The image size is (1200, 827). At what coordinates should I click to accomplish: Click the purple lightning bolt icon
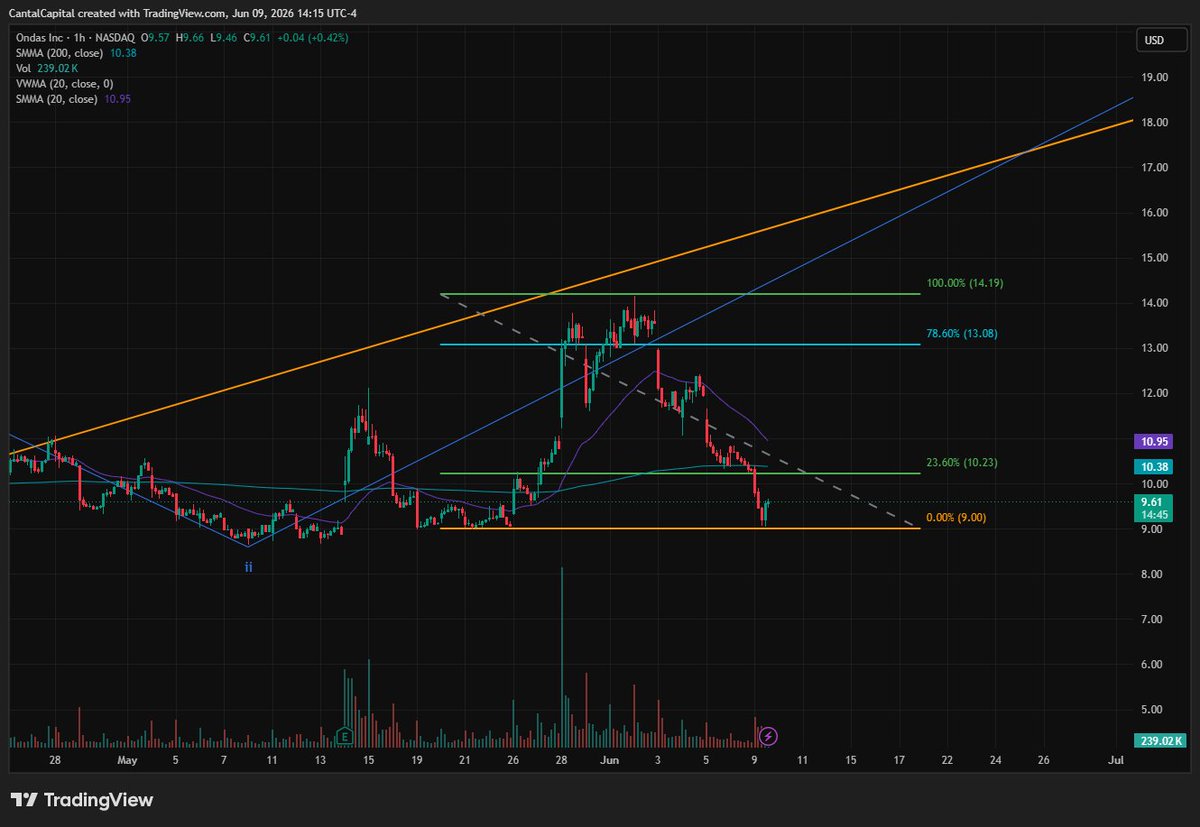(768, 736)
